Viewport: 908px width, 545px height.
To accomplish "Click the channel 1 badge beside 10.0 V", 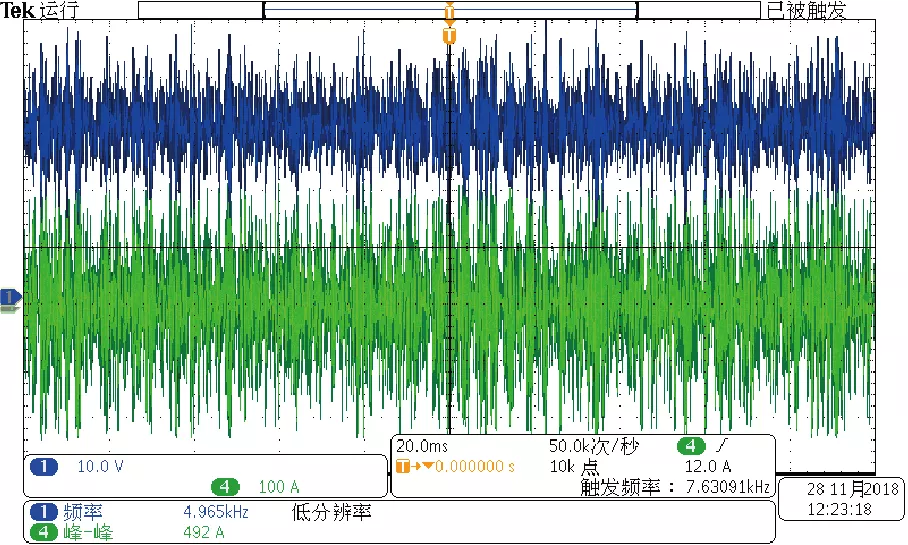I will (x=43, y=467).
